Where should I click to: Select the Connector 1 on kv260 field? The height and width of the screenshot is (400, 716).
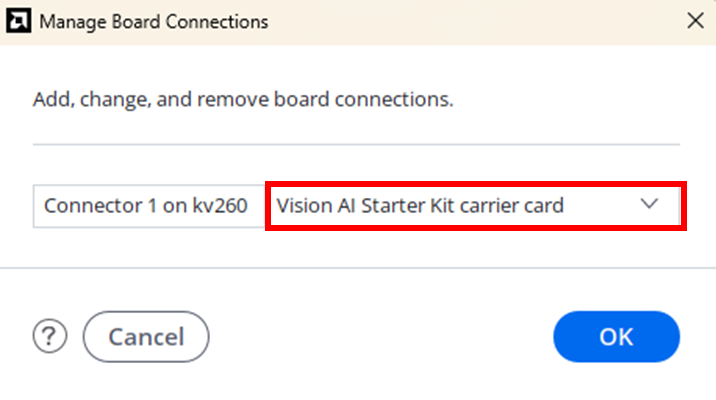coord(149,206)
